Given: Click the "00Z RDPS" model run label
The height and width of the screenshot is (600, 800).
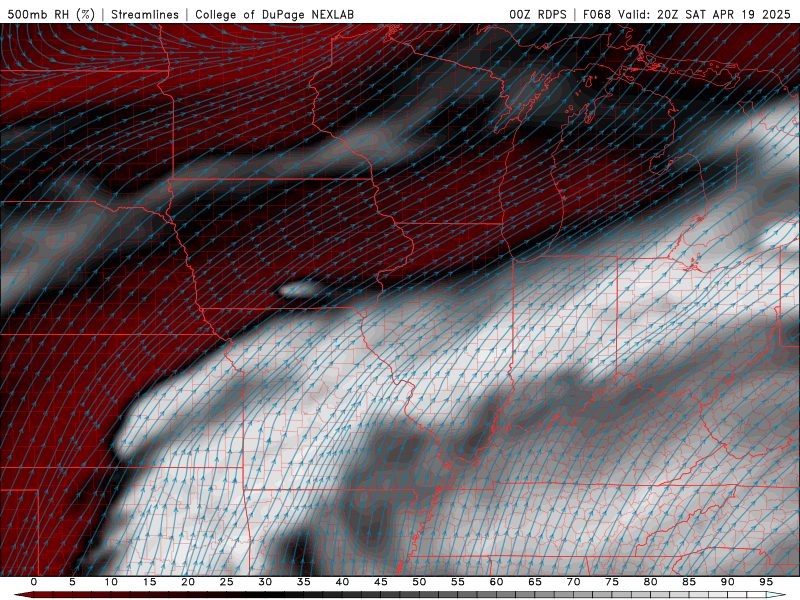Looking at the screenshot, I should pos(538,14).
